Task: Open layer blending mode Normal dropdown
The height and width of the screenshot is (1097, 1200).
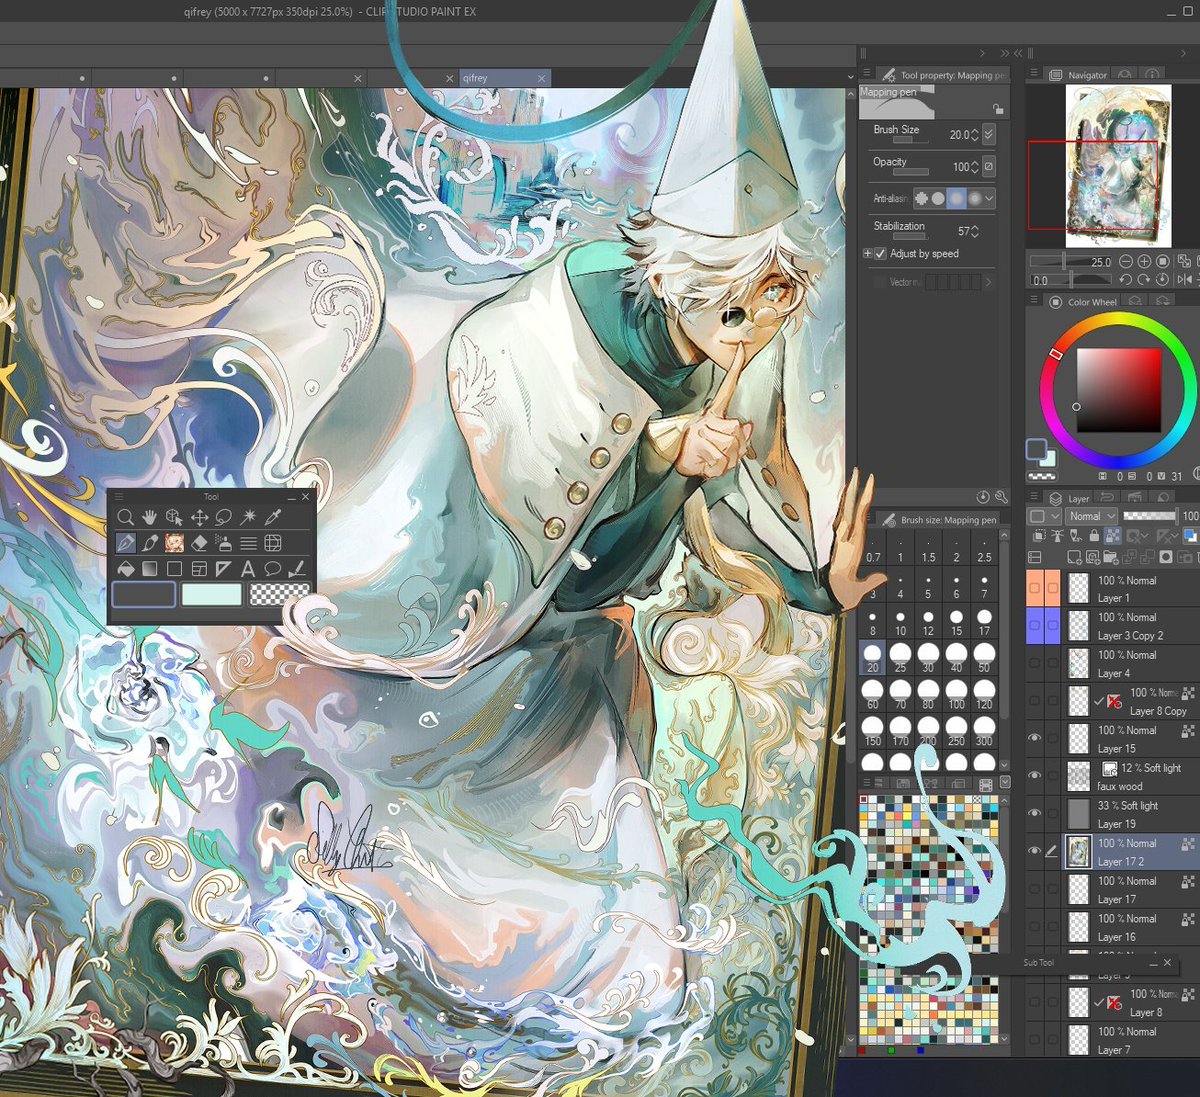Action: click(x=1091, y=516)
